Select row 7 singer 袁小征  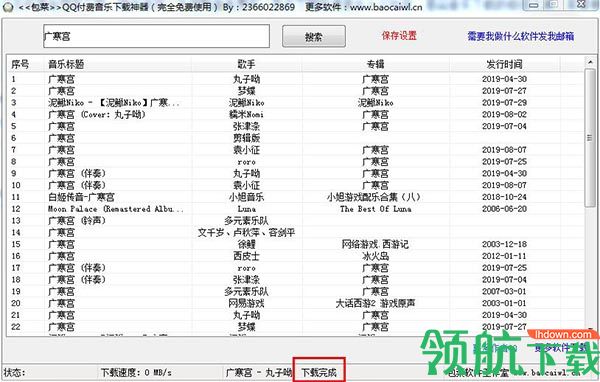pyautogui.click(x=246, y=150)
